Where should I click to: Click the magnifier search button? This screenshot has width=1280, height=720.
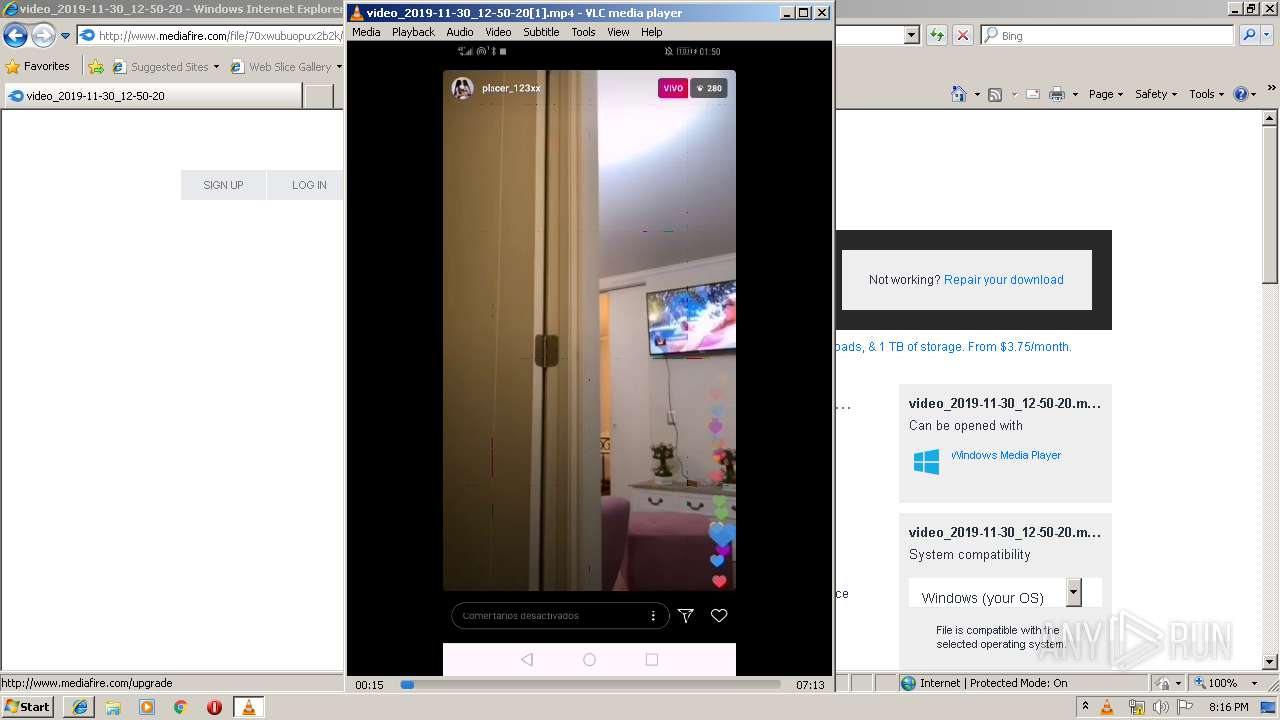tap(1248, 35)
